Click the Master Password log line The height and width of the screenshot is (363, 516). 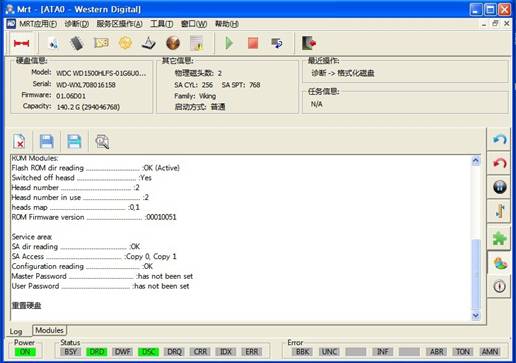[102, 276]
